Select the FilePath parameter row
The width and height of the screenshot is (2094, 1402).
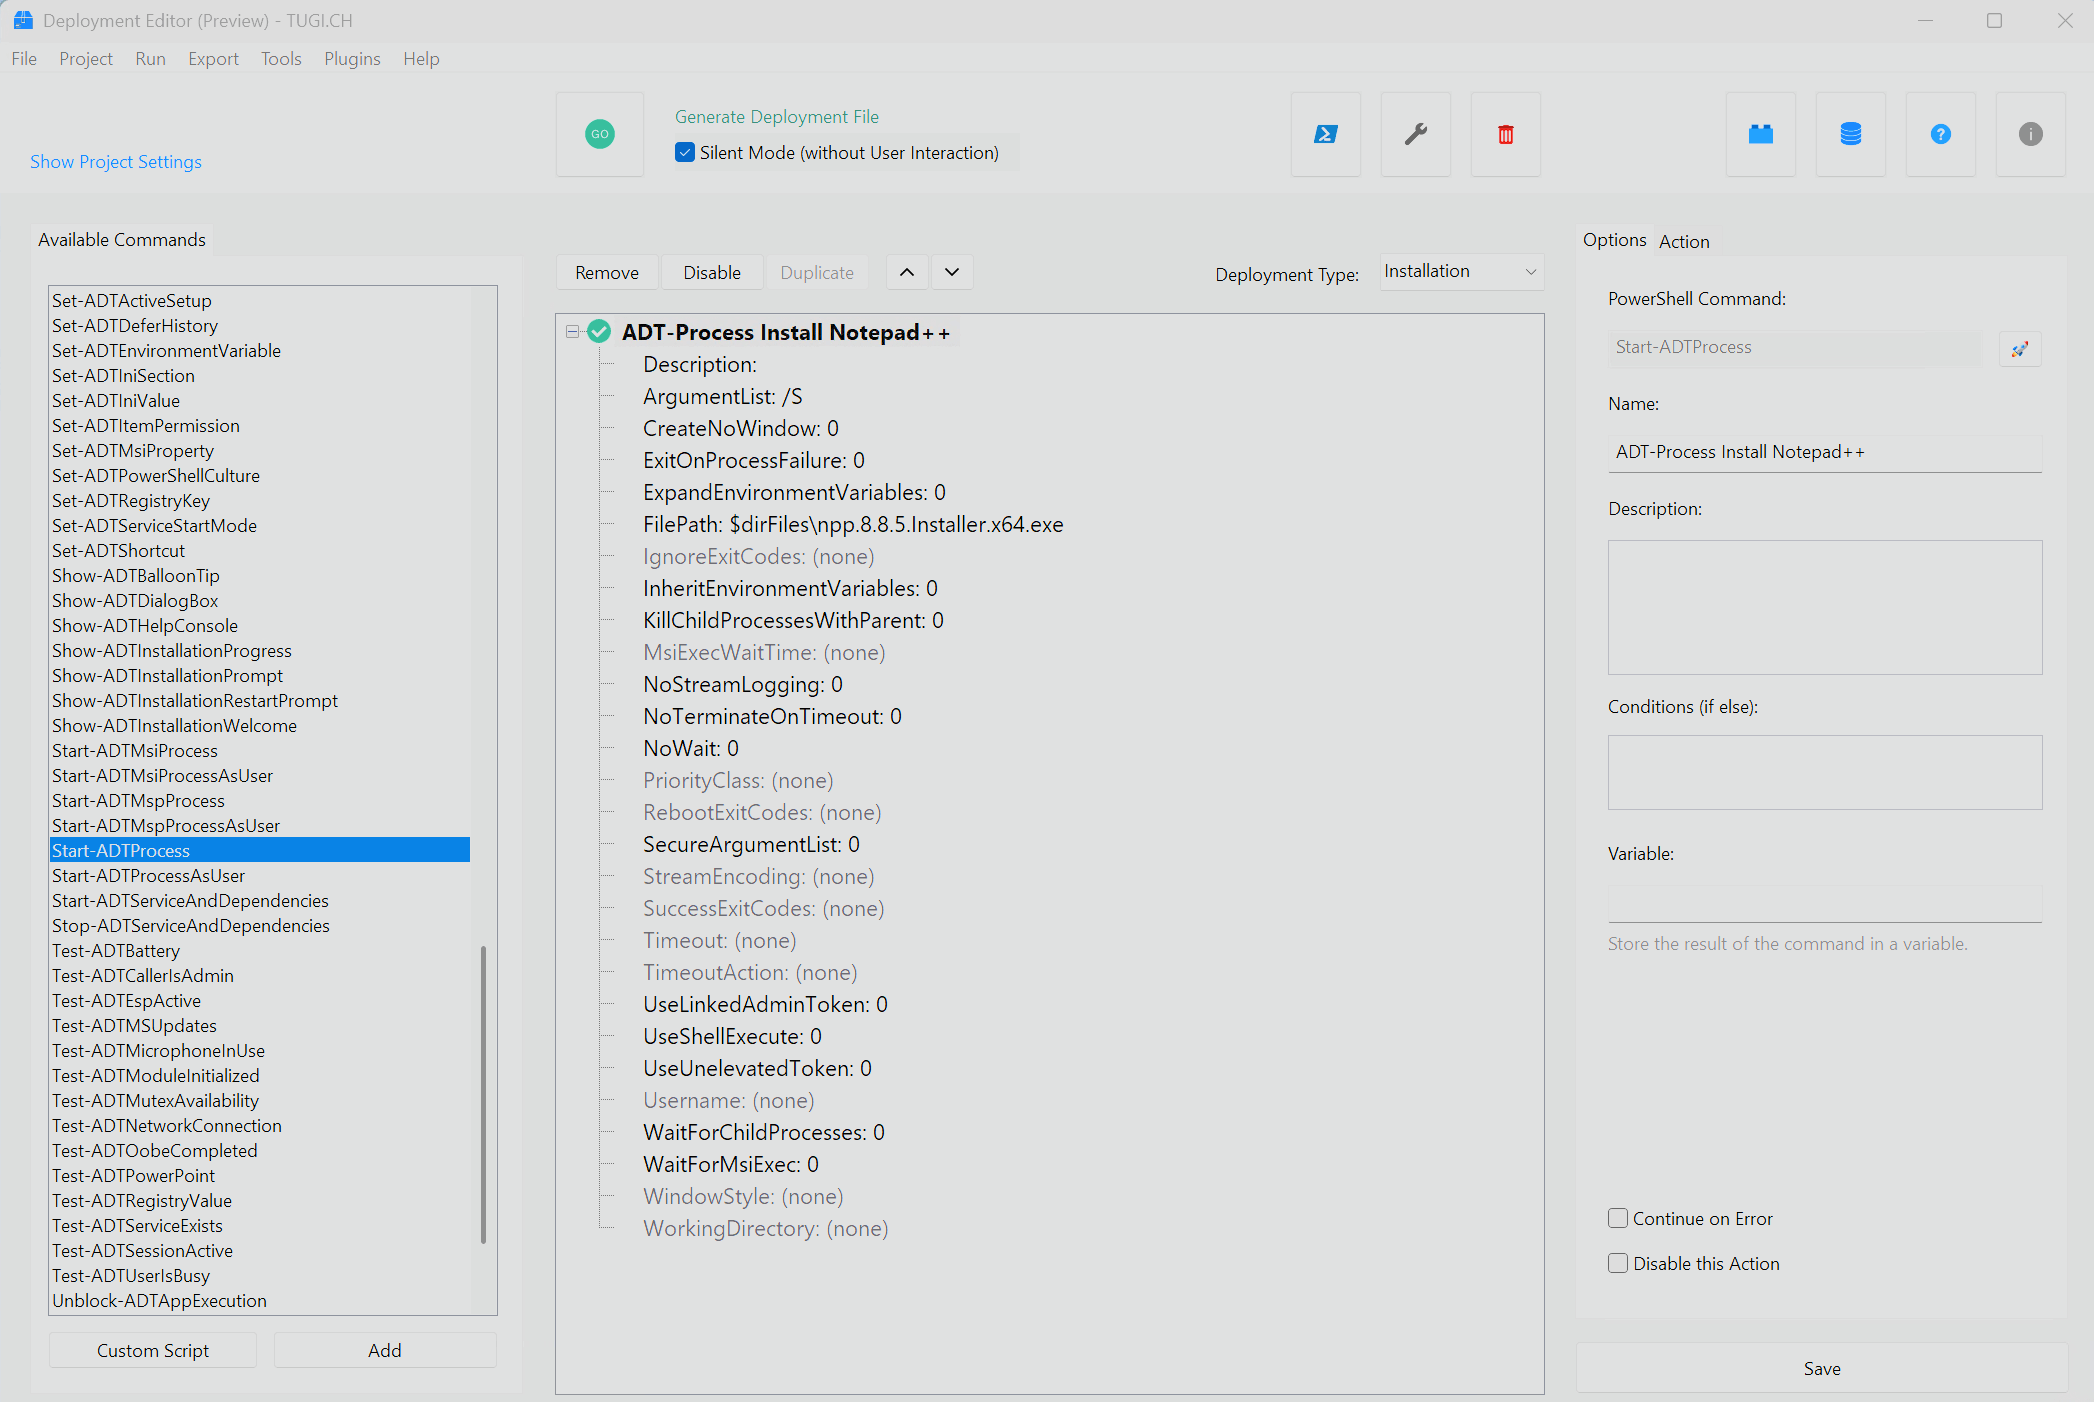pos(853,524)
